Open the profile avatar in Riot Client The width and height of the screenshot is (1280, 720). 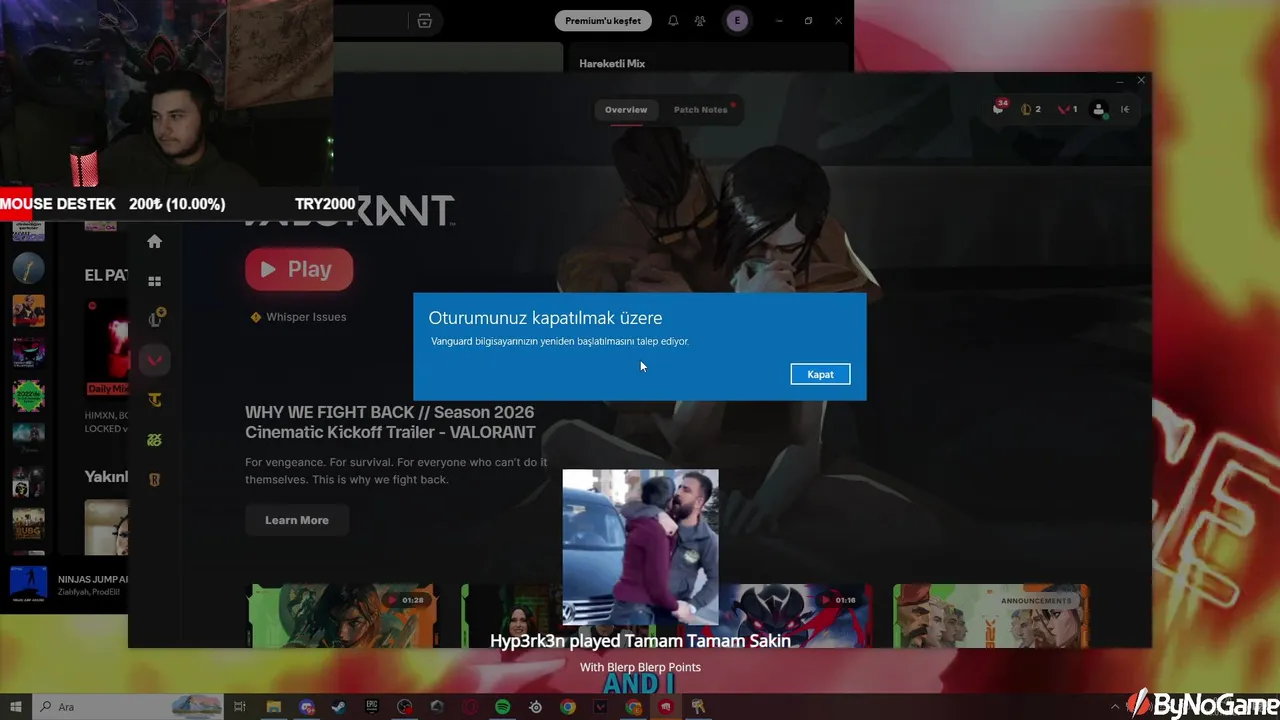point(1099,110)
